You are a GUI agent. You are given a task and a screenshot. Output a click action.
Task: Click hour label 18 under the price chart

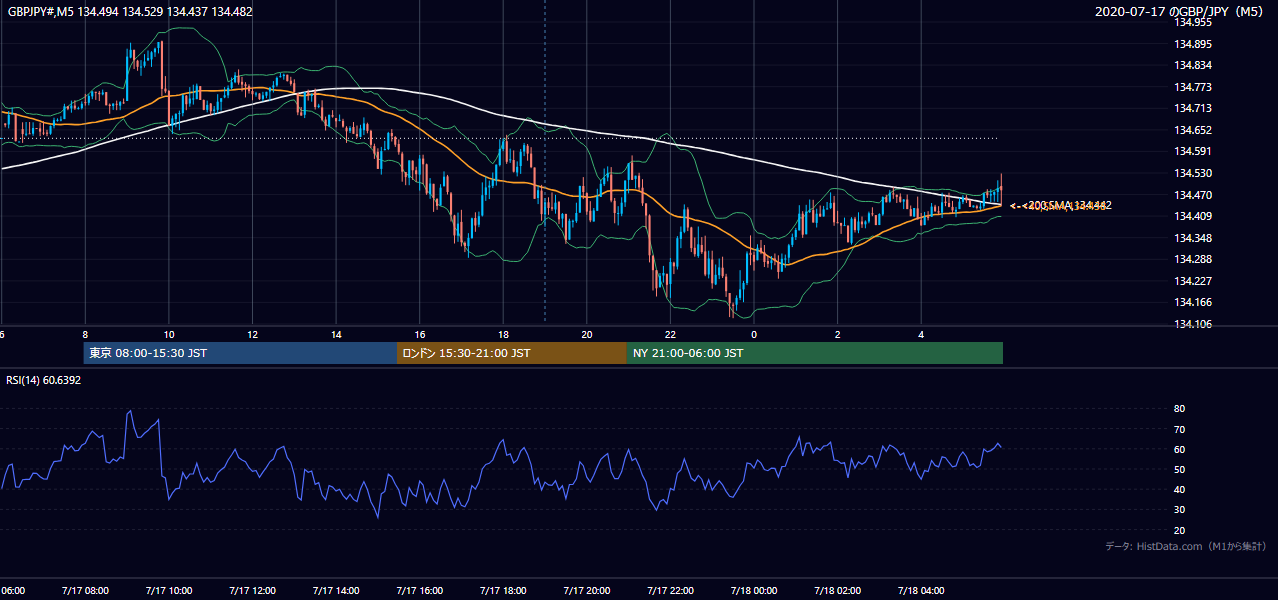point(503,335)
